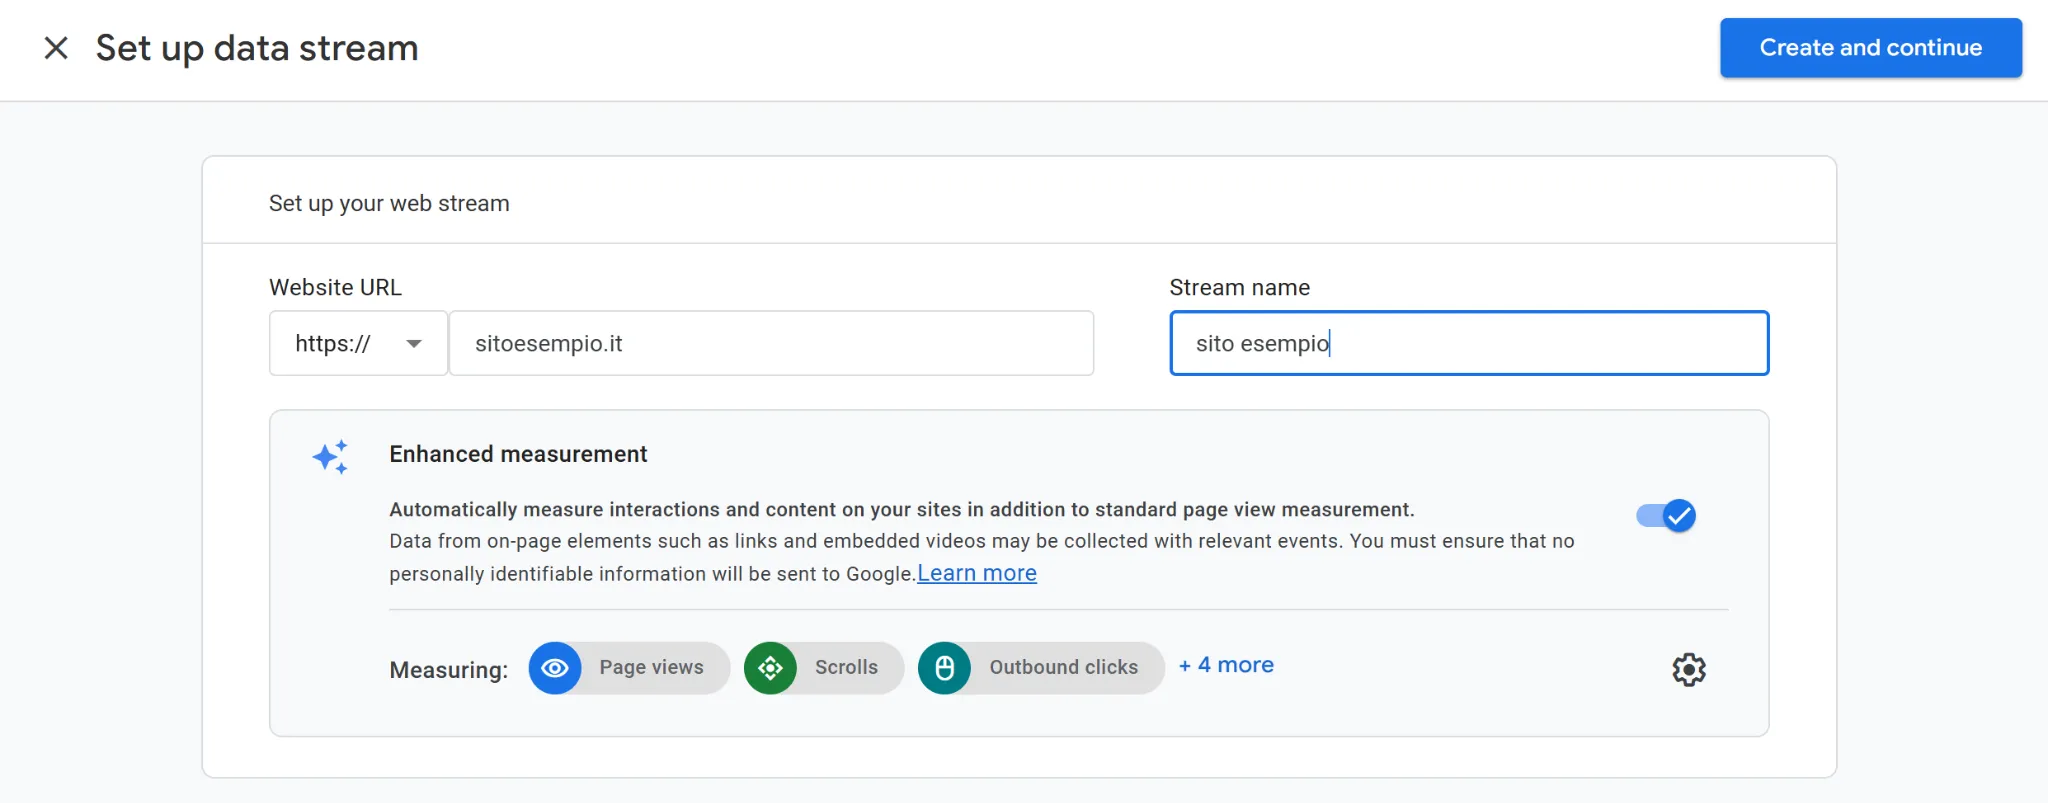Select the Outbound clicks chip label

1063,668
